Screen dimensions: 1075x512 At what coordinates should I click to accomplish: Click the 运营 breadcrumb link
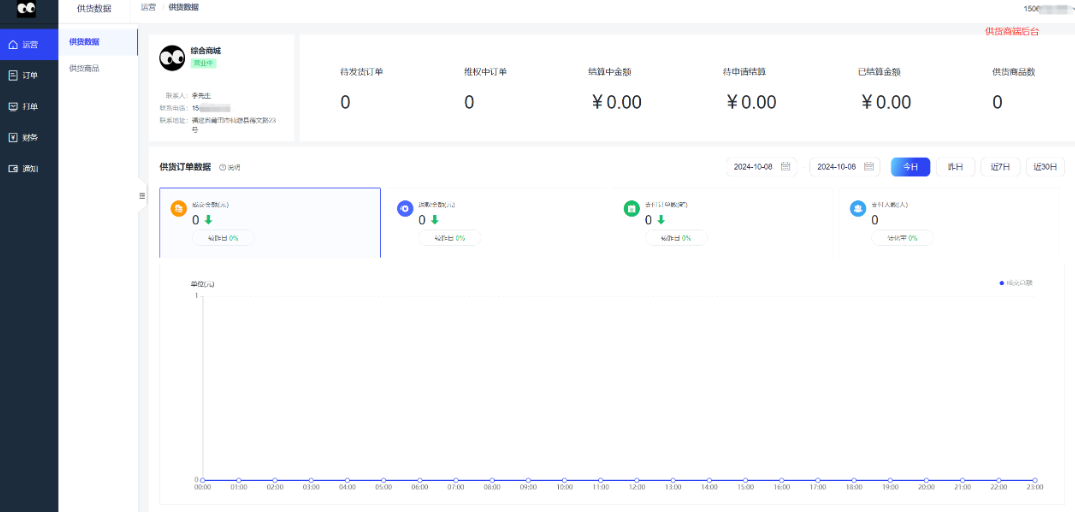[x=148, y=7]
